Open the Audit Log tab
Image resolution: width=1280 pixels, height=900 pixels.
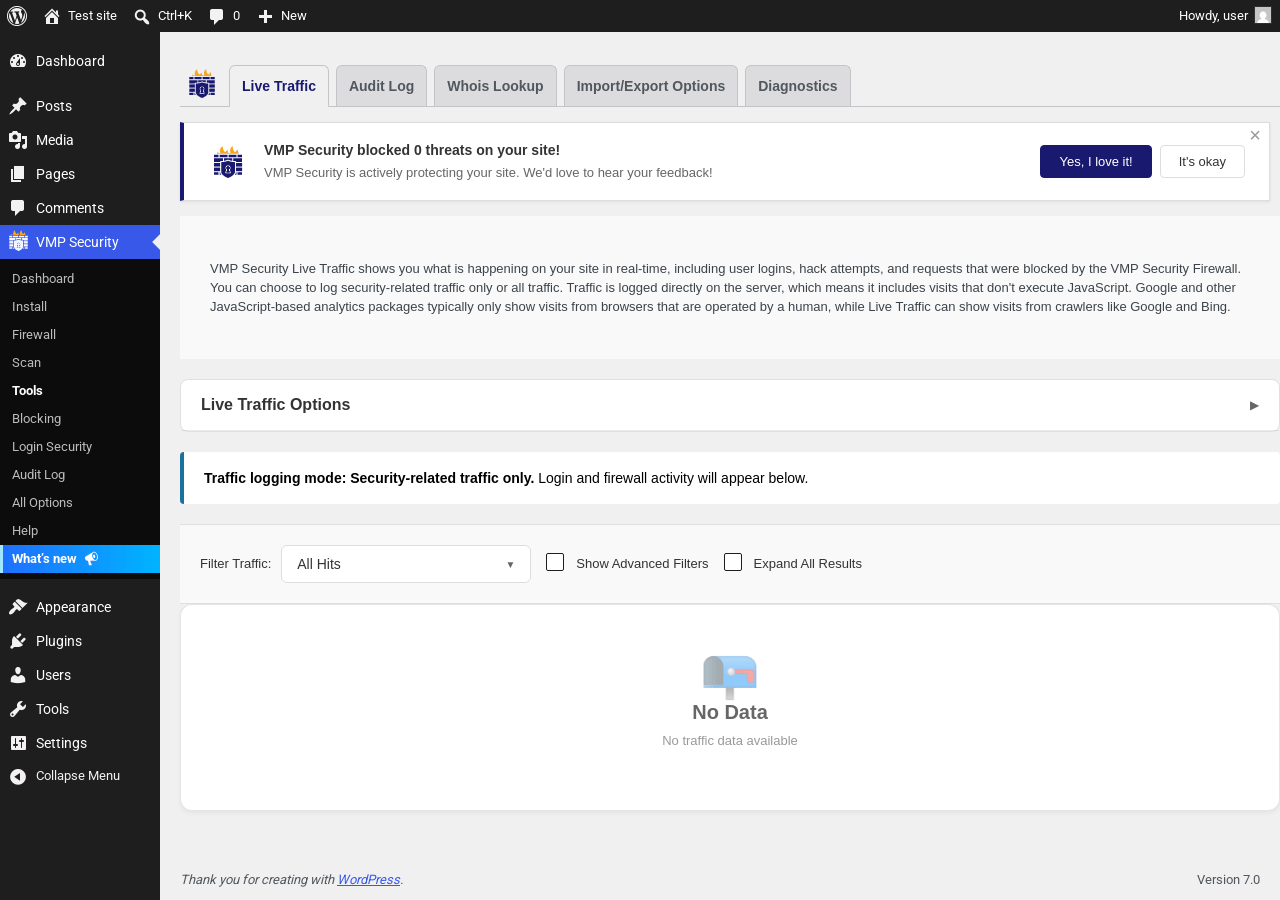click(381, 86)
